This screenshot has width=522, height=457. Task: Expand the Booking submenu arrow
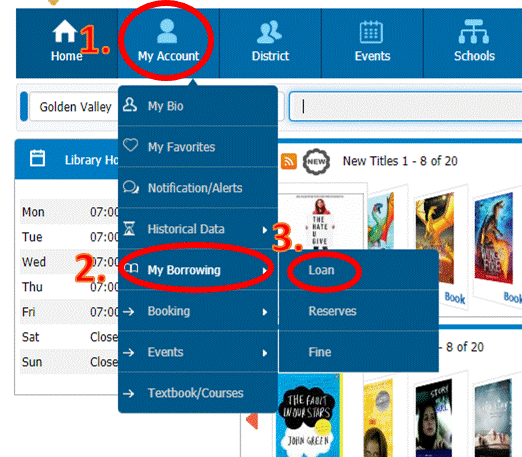pyautogui.click(x=265, y=312)
